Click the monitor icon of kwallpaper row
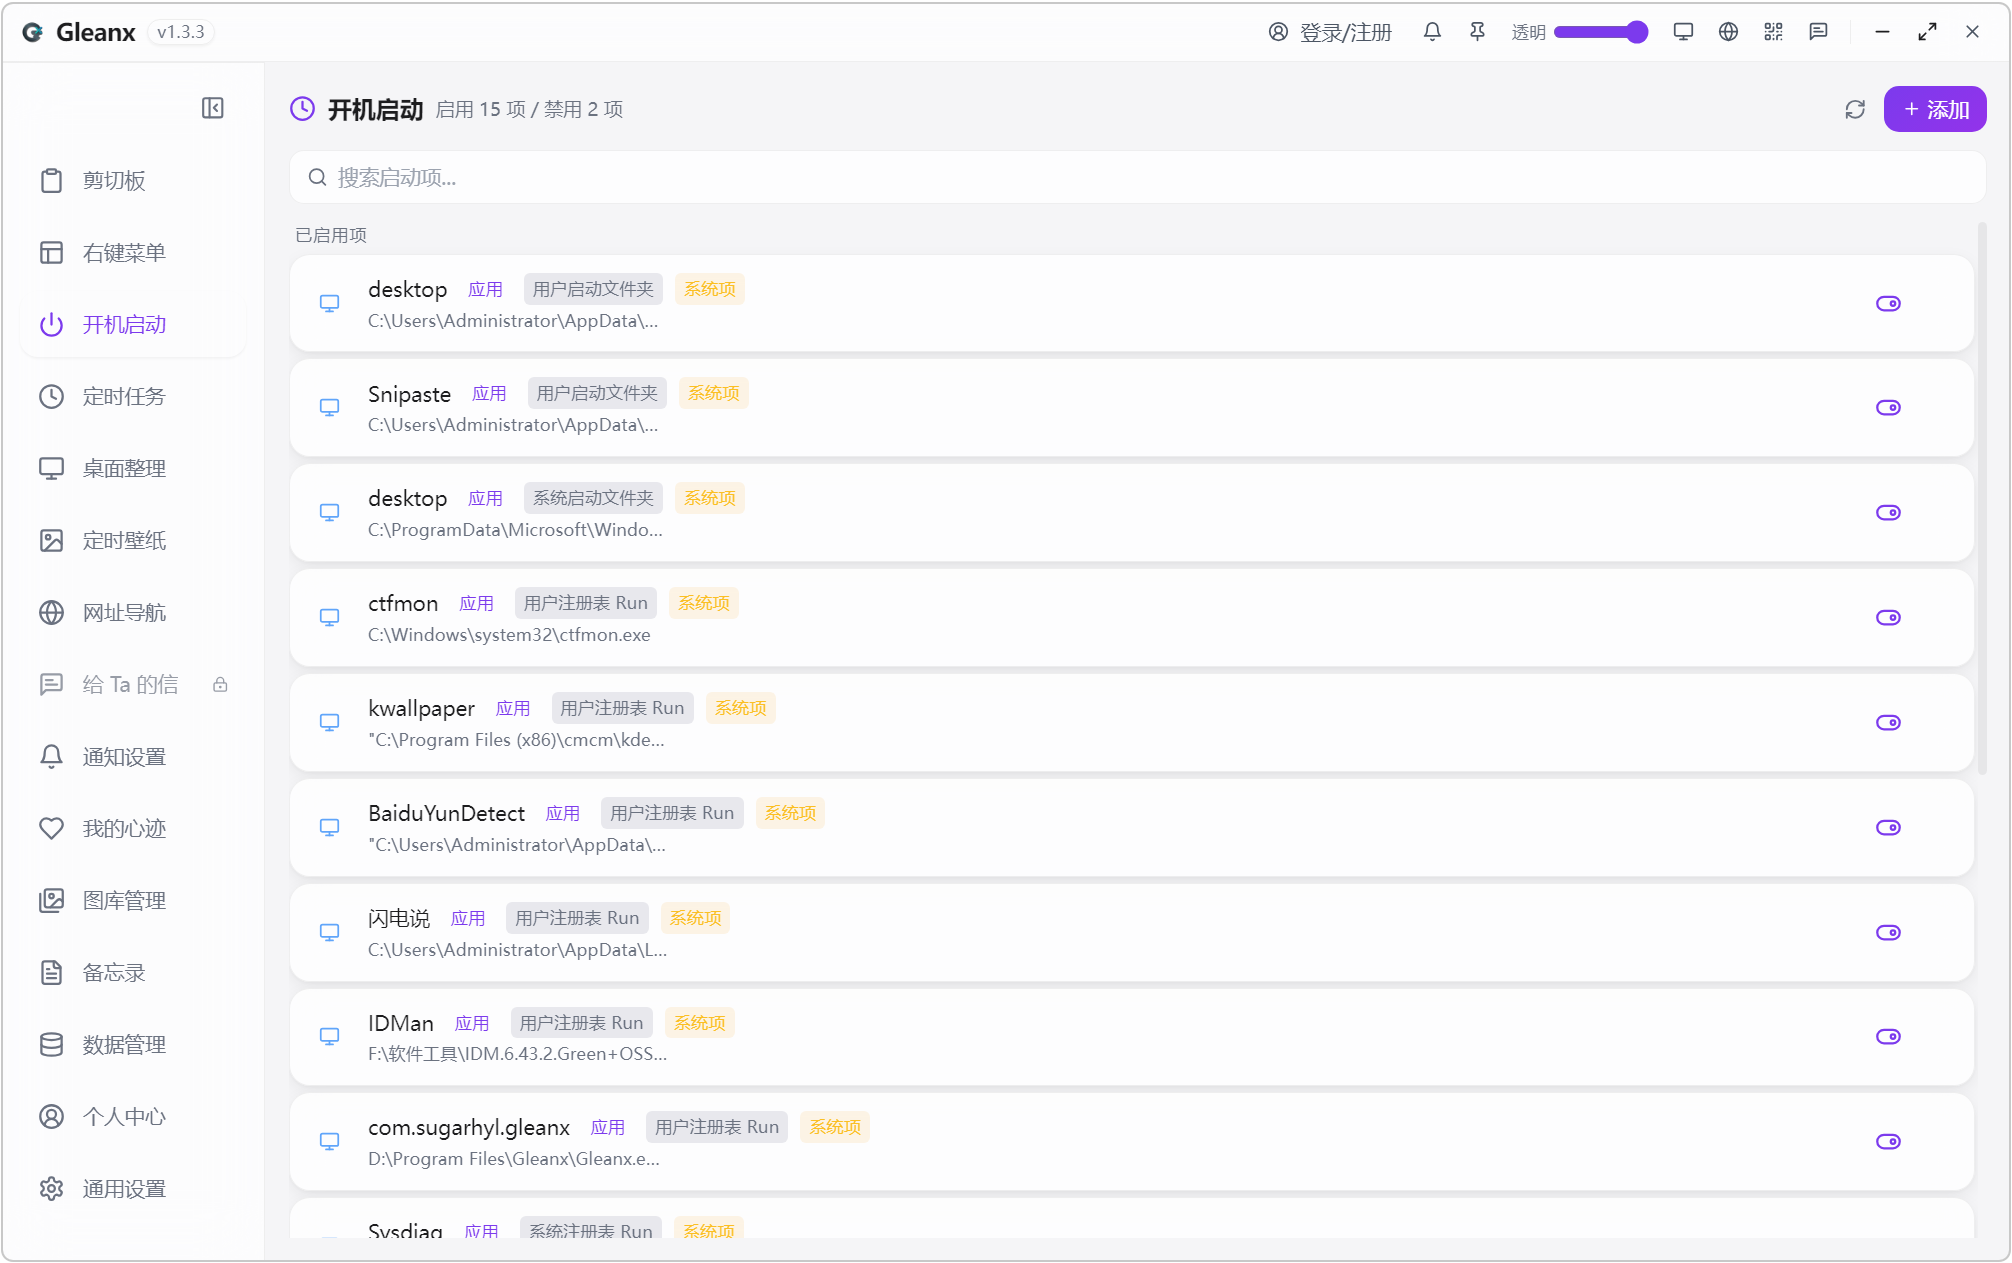The image size is (2012, 1263). pyautogui.click(x=329, y=723)
